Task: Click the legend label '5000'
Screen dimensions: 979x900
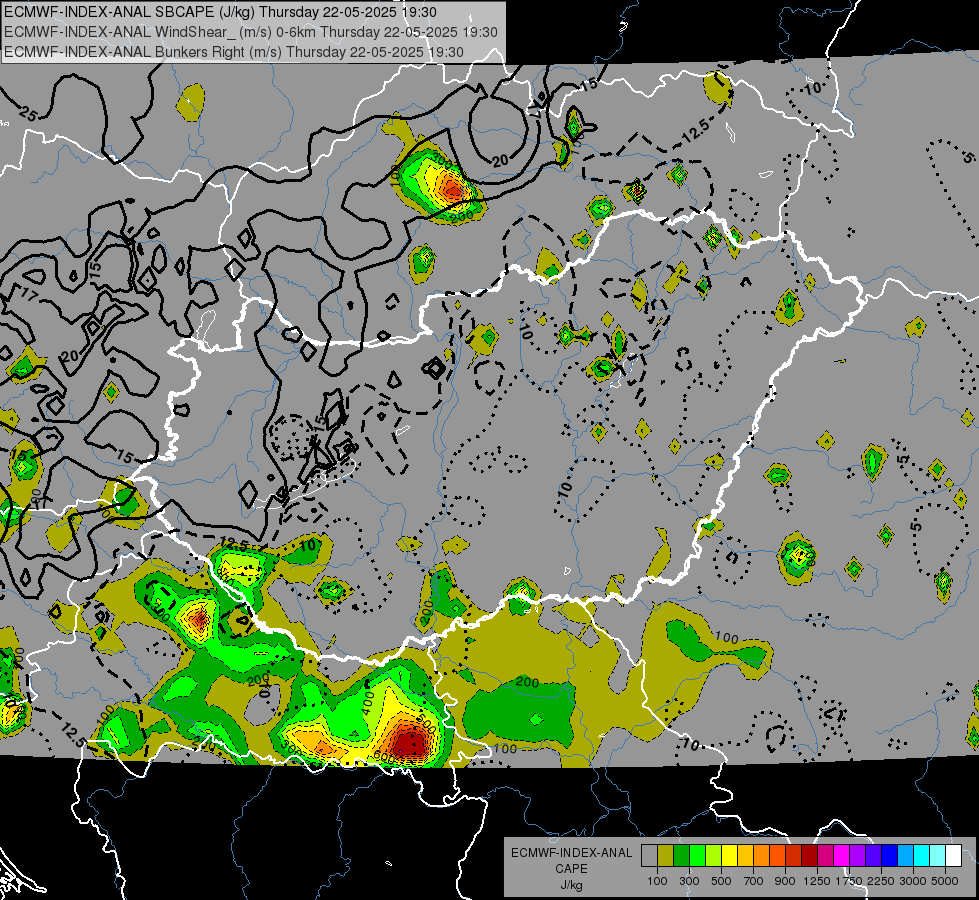Action: point(945,881)
